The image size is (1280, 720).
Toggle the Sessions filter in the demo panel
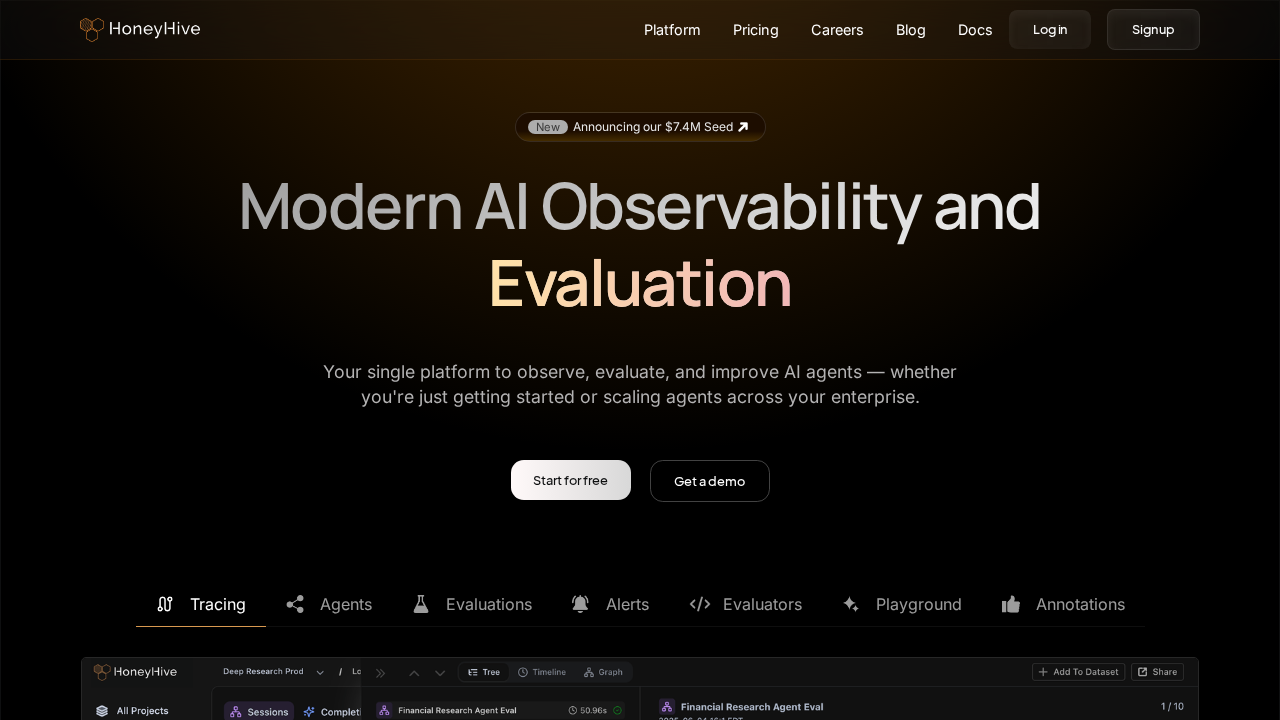pyautogui.click(x=259, y=711)
